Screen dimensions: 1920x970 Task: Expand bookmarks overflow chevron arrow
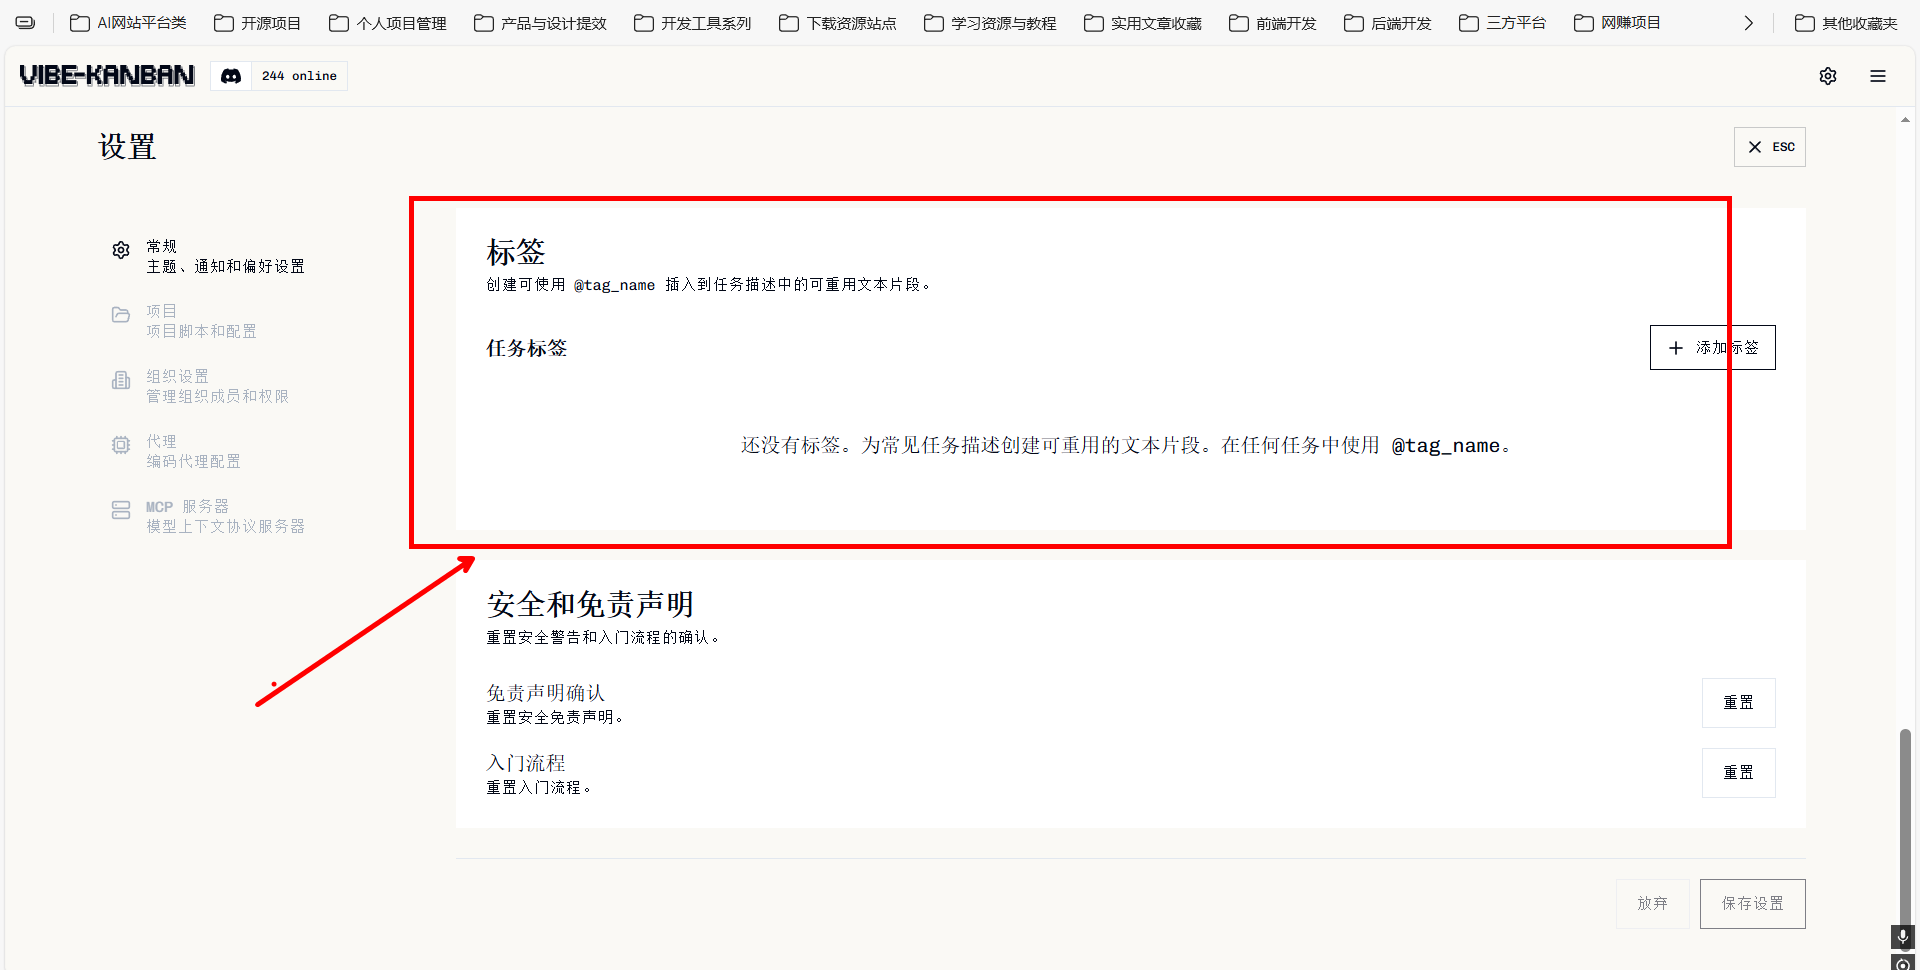coord(1748,23)
